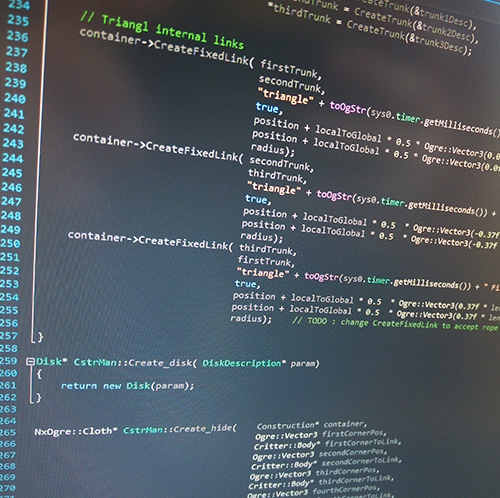The height and width of the screenshot is (498, 500).
Task: Click 'Critter::Body* secondCornerToLink,' parameter
Action: 326,463
